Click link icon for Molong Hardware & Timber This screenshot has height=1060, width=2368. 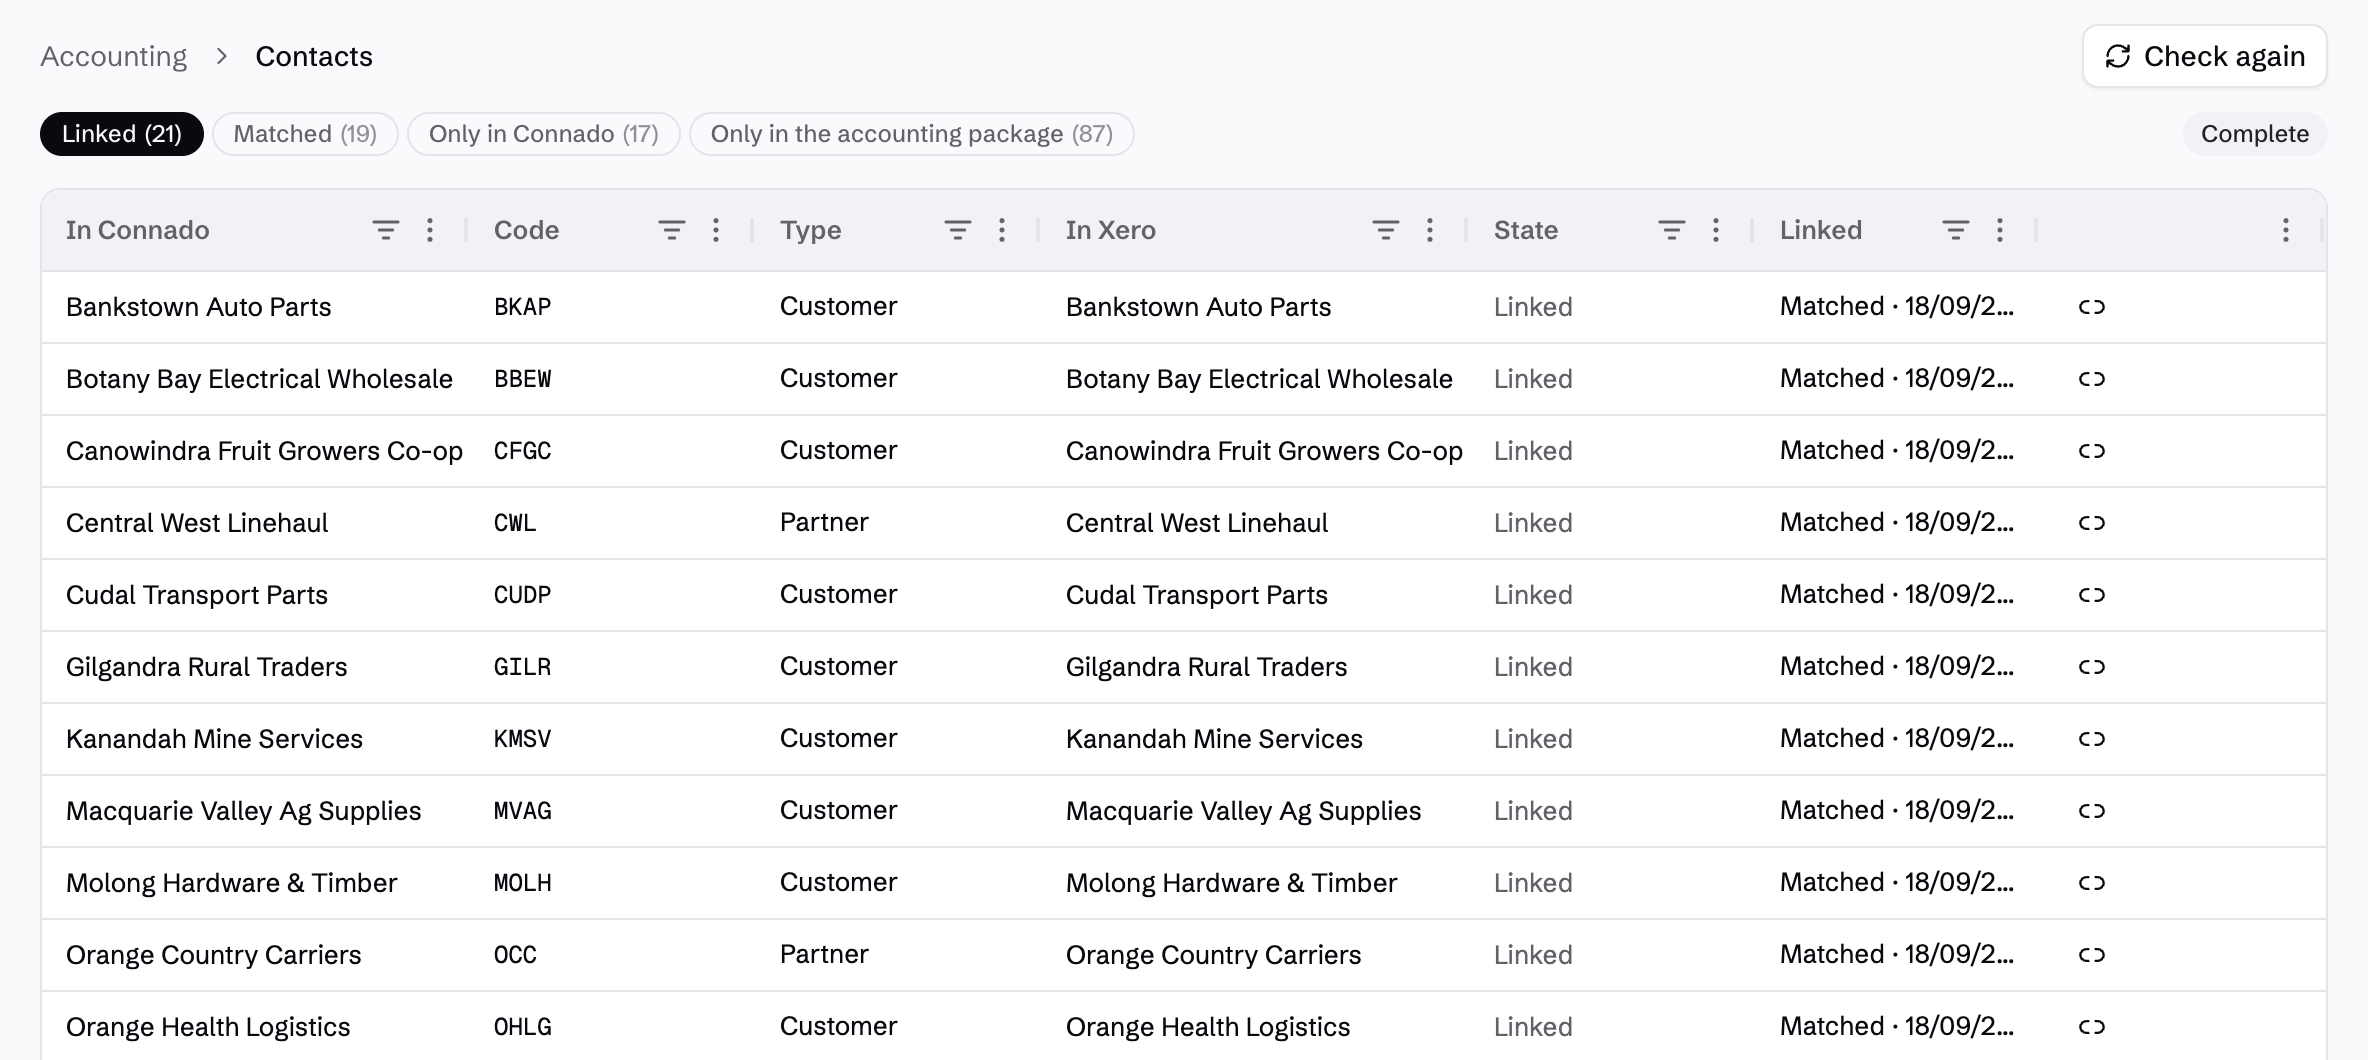pyautogui.click(x=2092, y=883)
